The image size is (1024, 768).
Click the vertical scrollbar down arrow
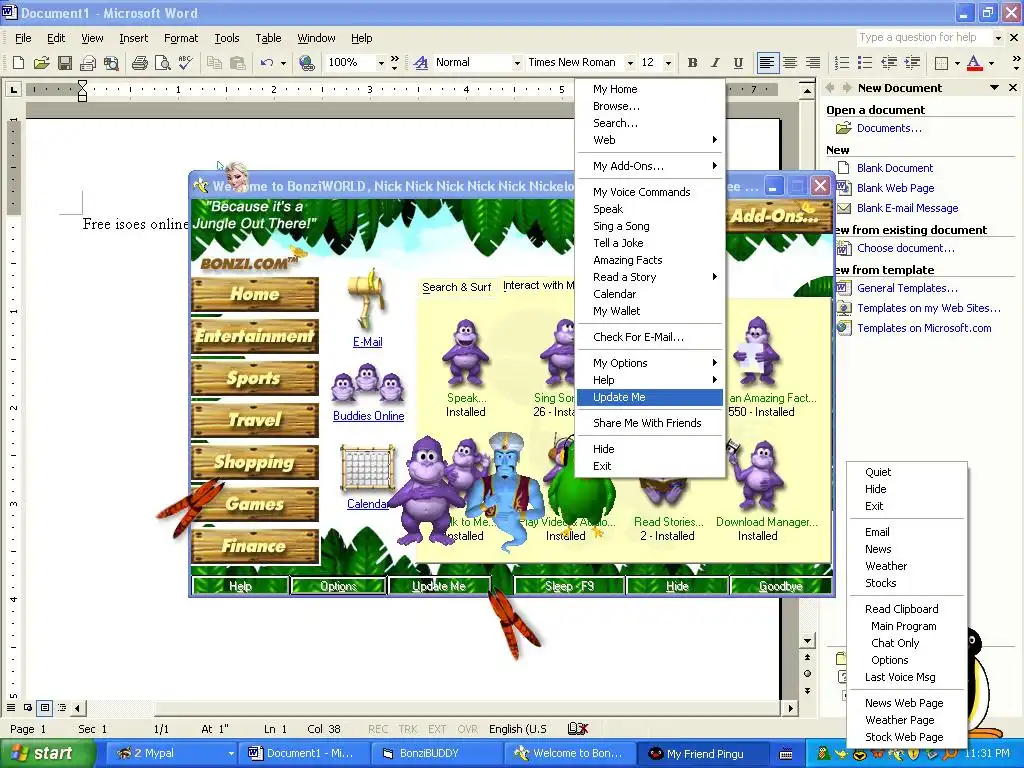(x=808, y=641)
